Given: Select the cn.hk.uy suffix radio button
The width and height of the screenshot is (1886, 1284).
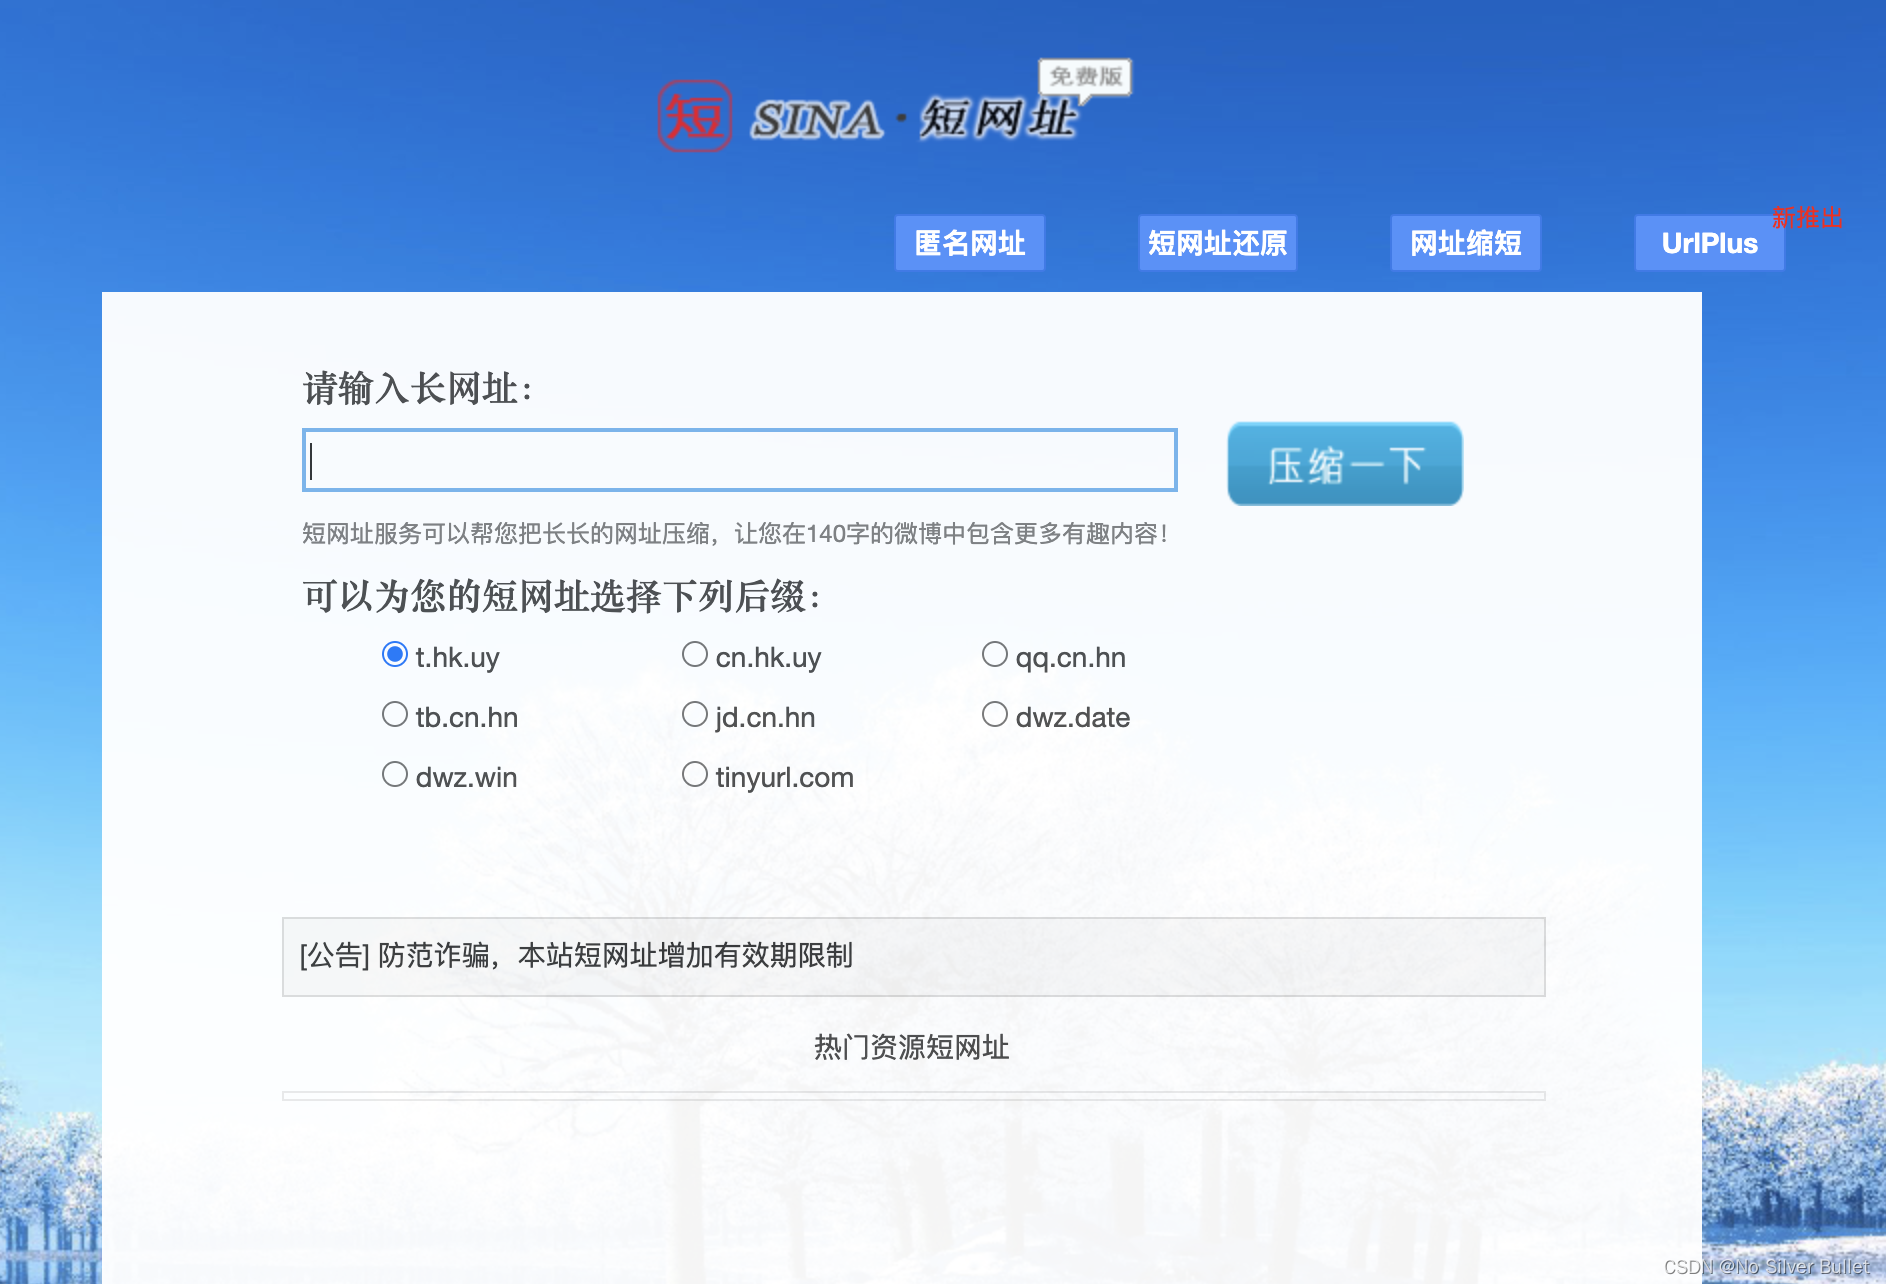Looking at the screenshot, I should [x=695, y=655].
